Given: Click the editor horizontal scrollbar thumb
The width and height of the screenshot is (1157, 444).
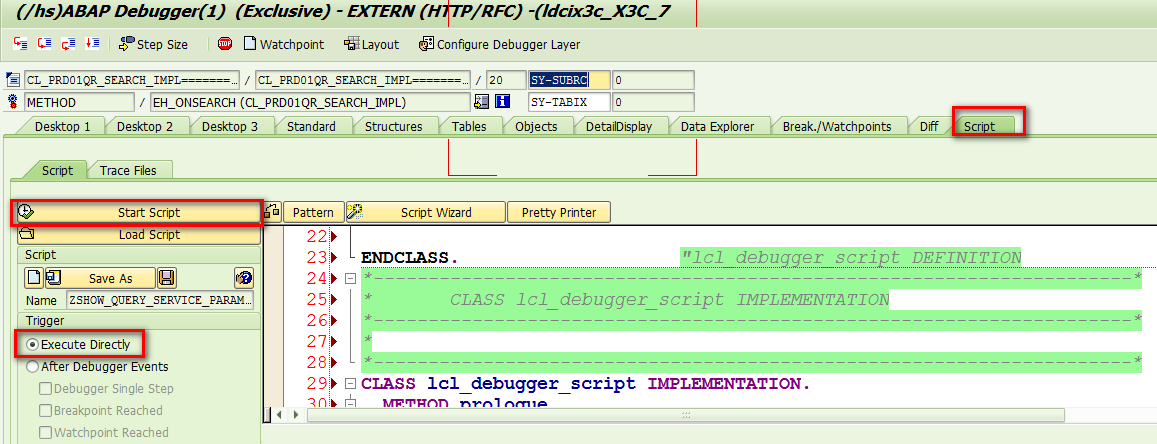Looking at the screenshot, I should pyautogui.click(x=685, y=415).
